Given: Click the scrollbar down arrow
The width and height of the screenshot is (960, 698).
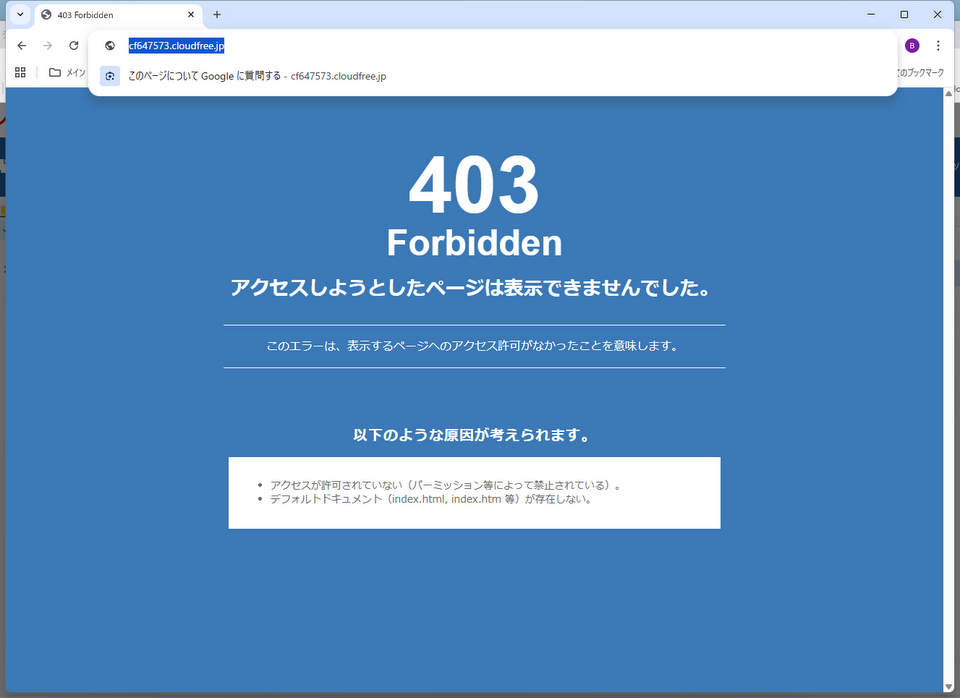Looking at the screenshot, I should (948, 686).
